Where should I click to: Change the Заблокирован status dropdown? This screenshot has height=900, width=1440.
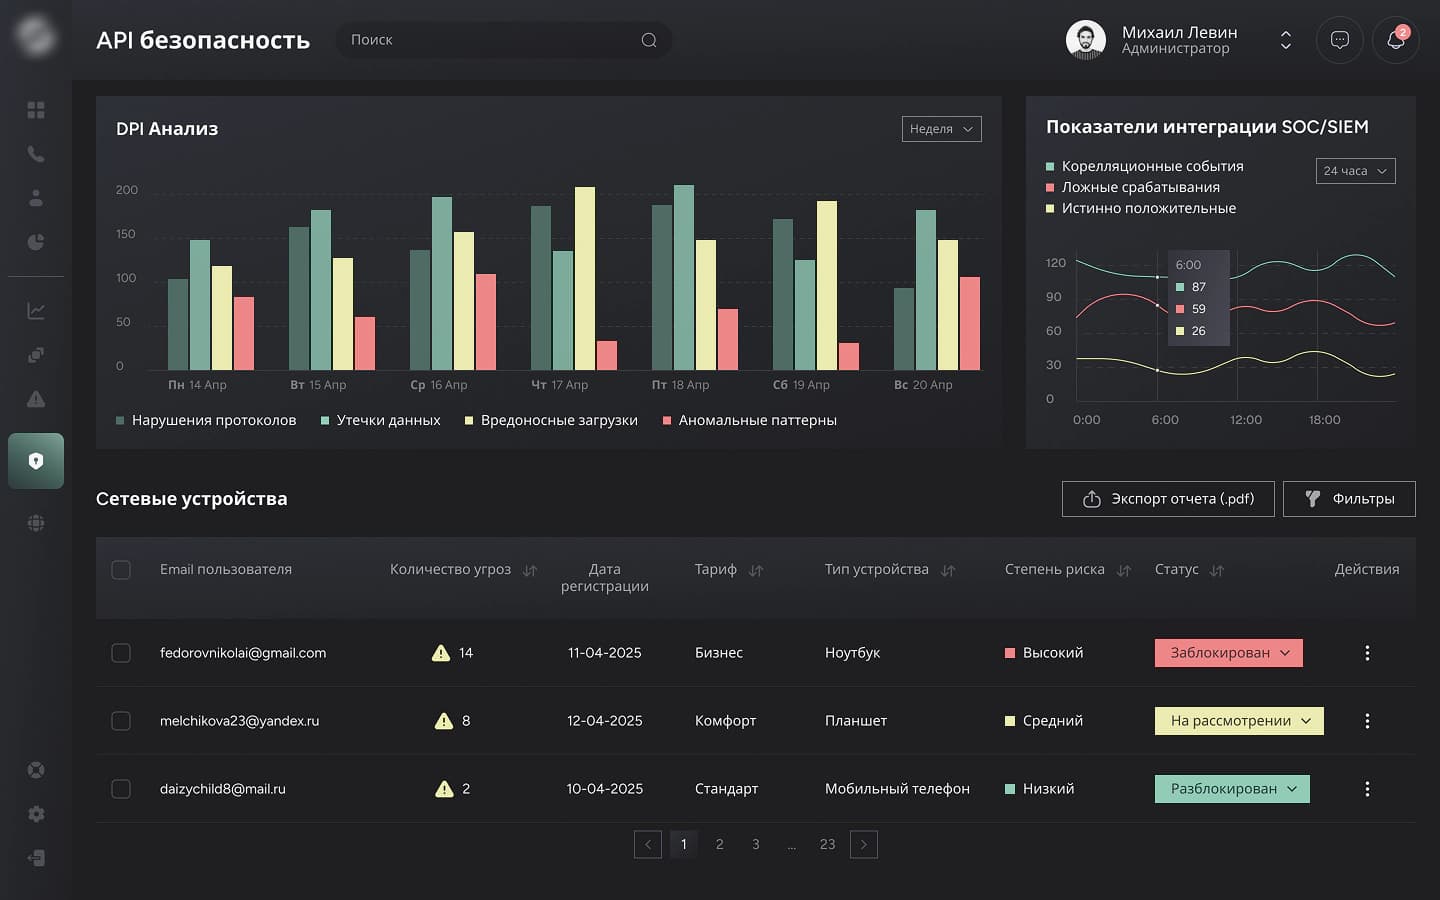1228,653
